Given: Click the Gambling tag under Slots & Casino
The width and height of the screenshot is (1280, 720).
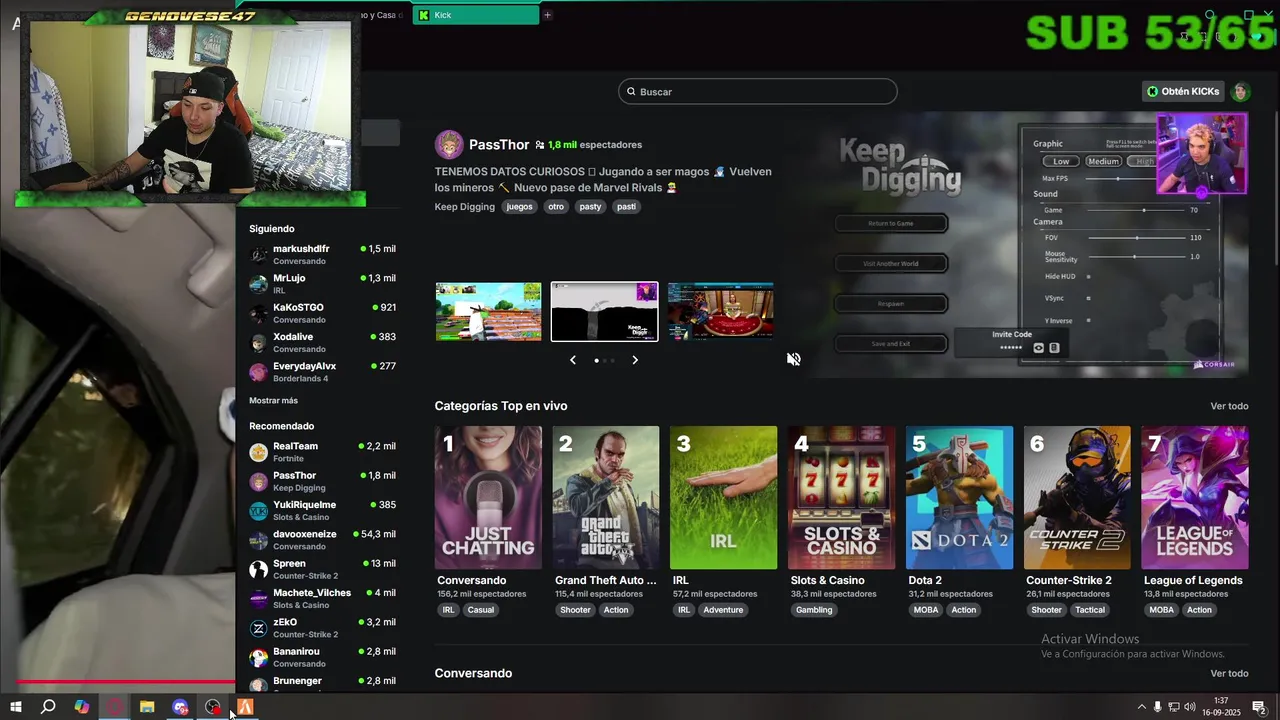Looking at the screenshot, I should coord(814,610).
